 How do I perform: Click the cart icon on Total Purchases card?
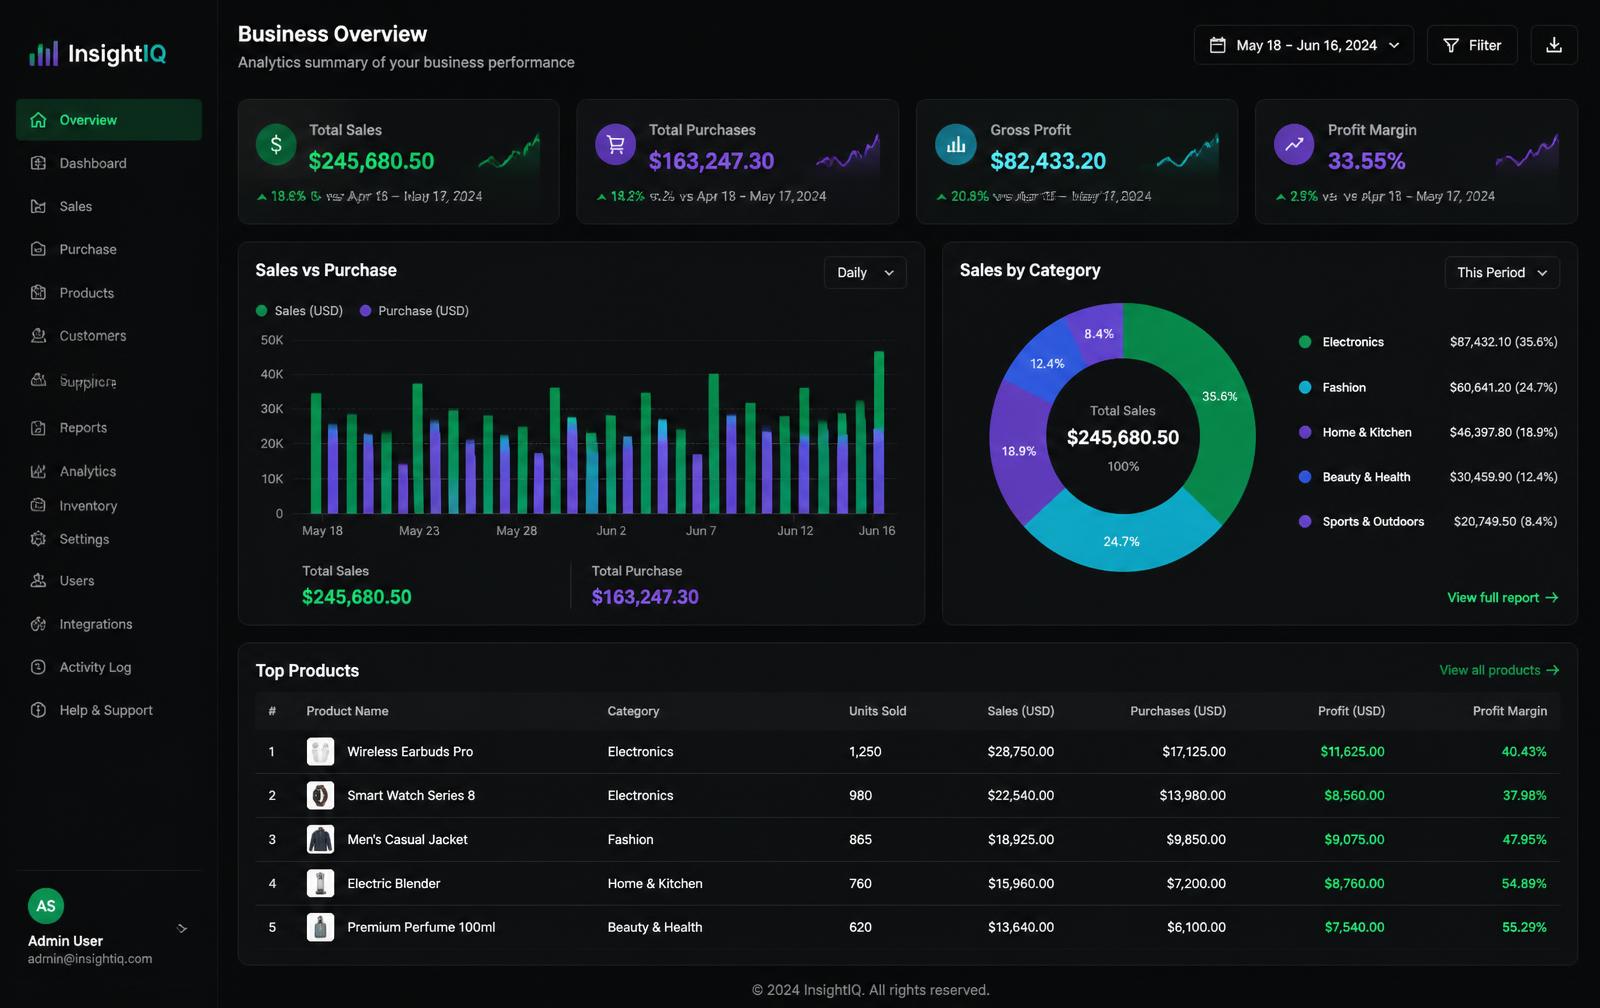(615, 144)
